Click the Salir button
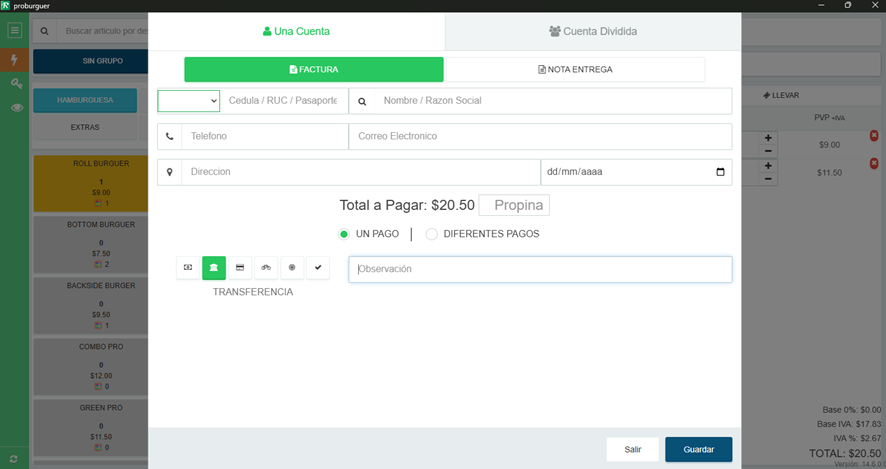886x469 pixels. coord(632,449)
